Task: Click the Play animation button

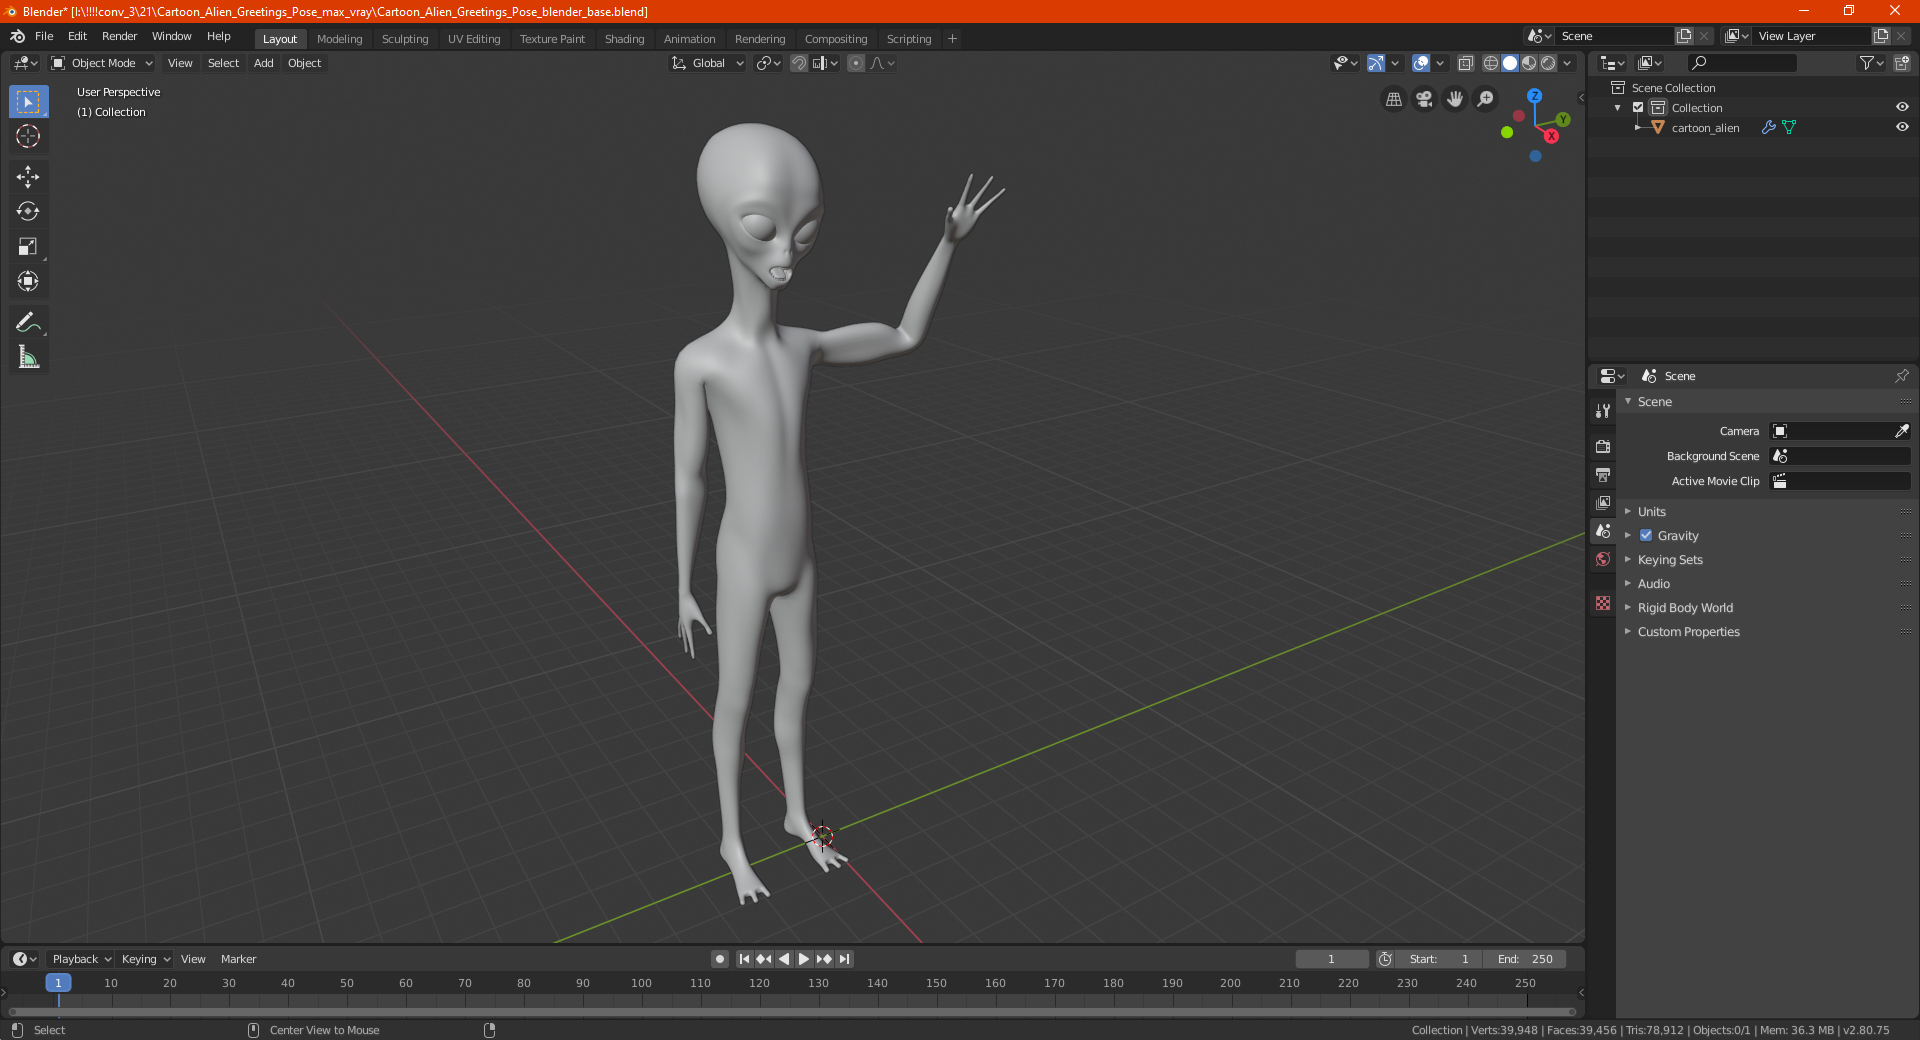Action: point(804,959)
